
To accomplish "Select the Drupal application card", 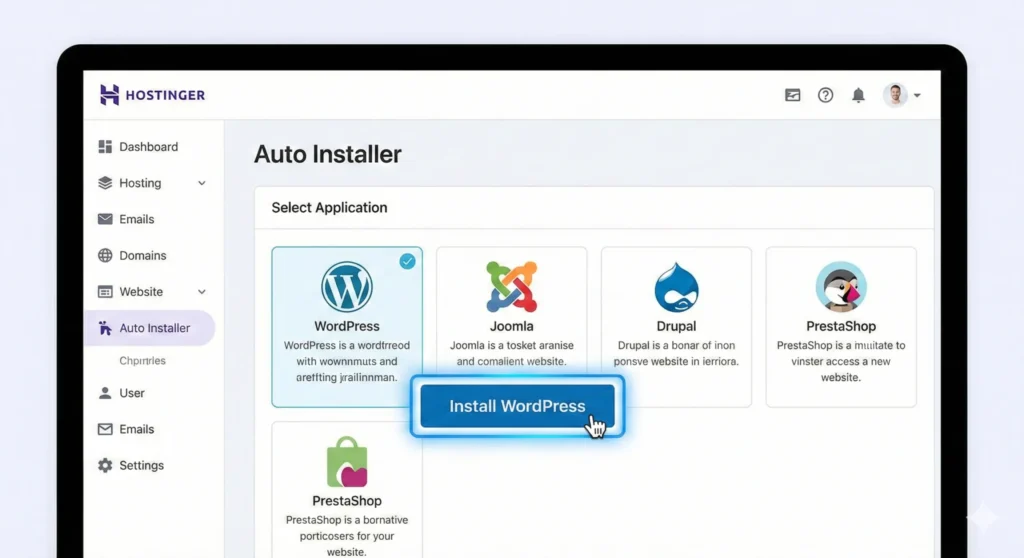I will [x=676, y=326].
